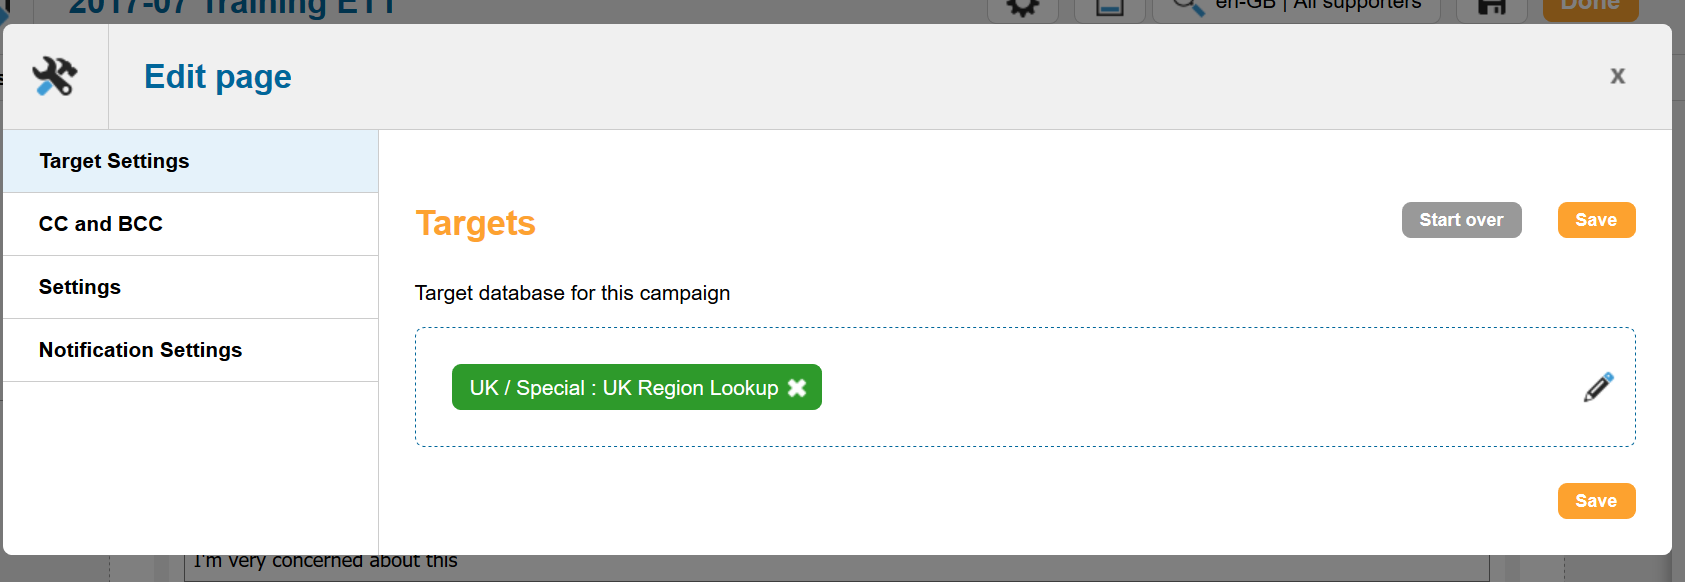Click the orange Done button at top
The width and height of the screenshot is (1685, 582).
(x=1590, y=8)
